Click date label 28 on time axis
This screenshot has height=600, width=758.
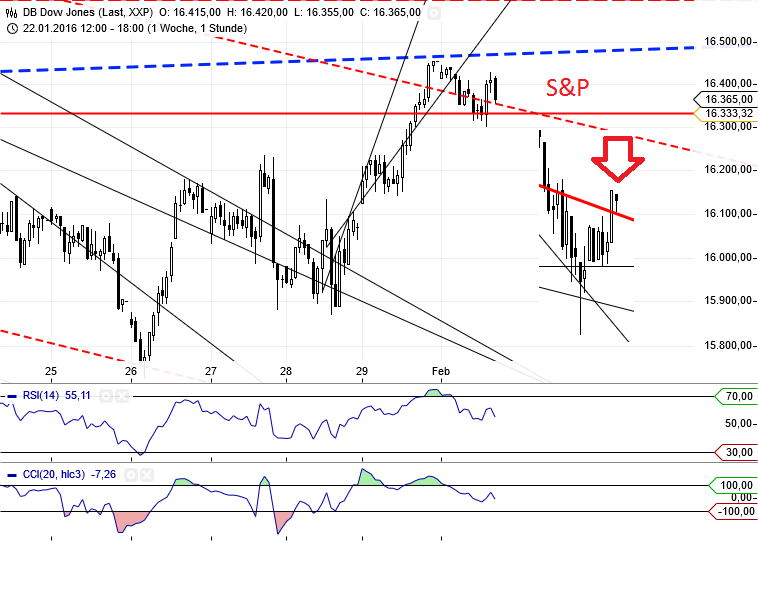286,371
